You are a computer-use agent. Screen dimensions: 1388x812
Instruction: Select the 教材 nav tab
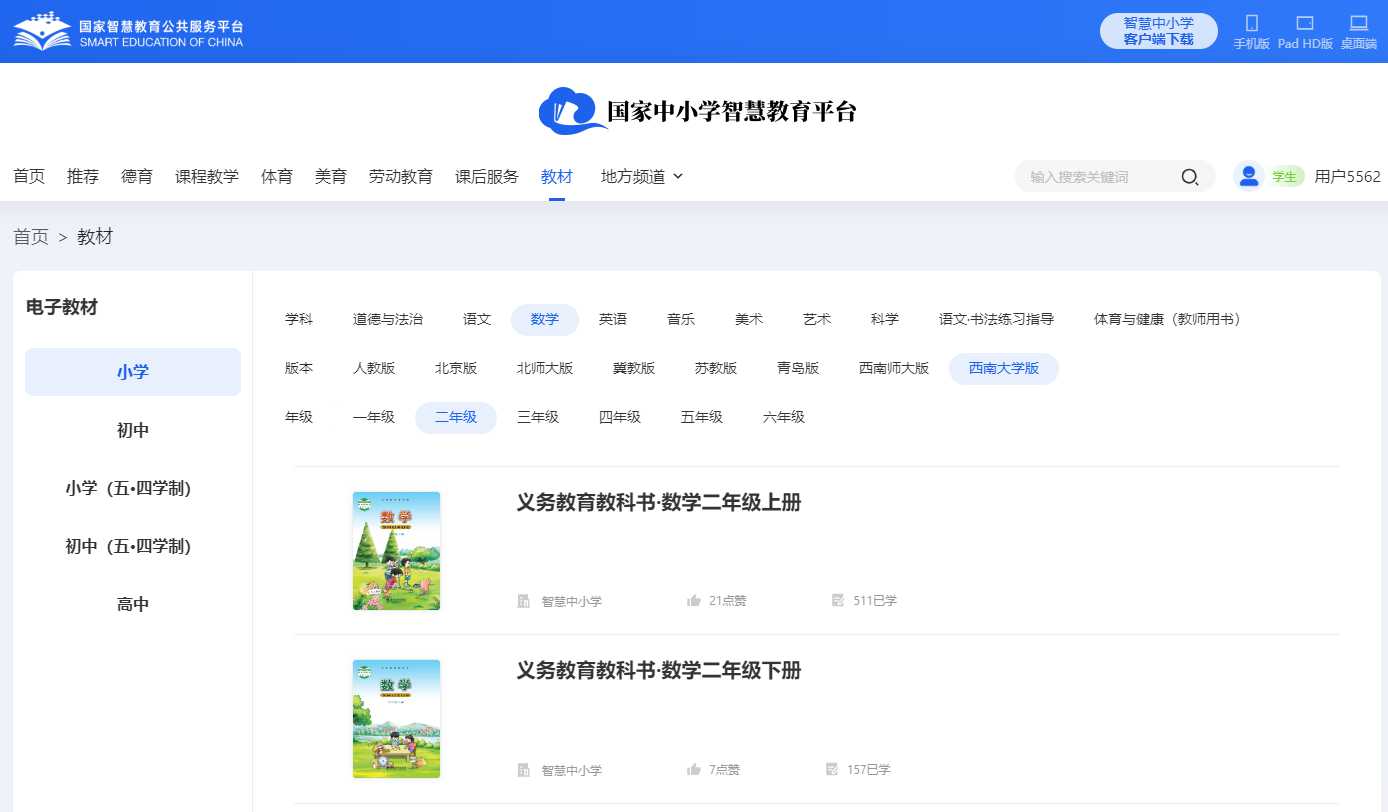557,177
